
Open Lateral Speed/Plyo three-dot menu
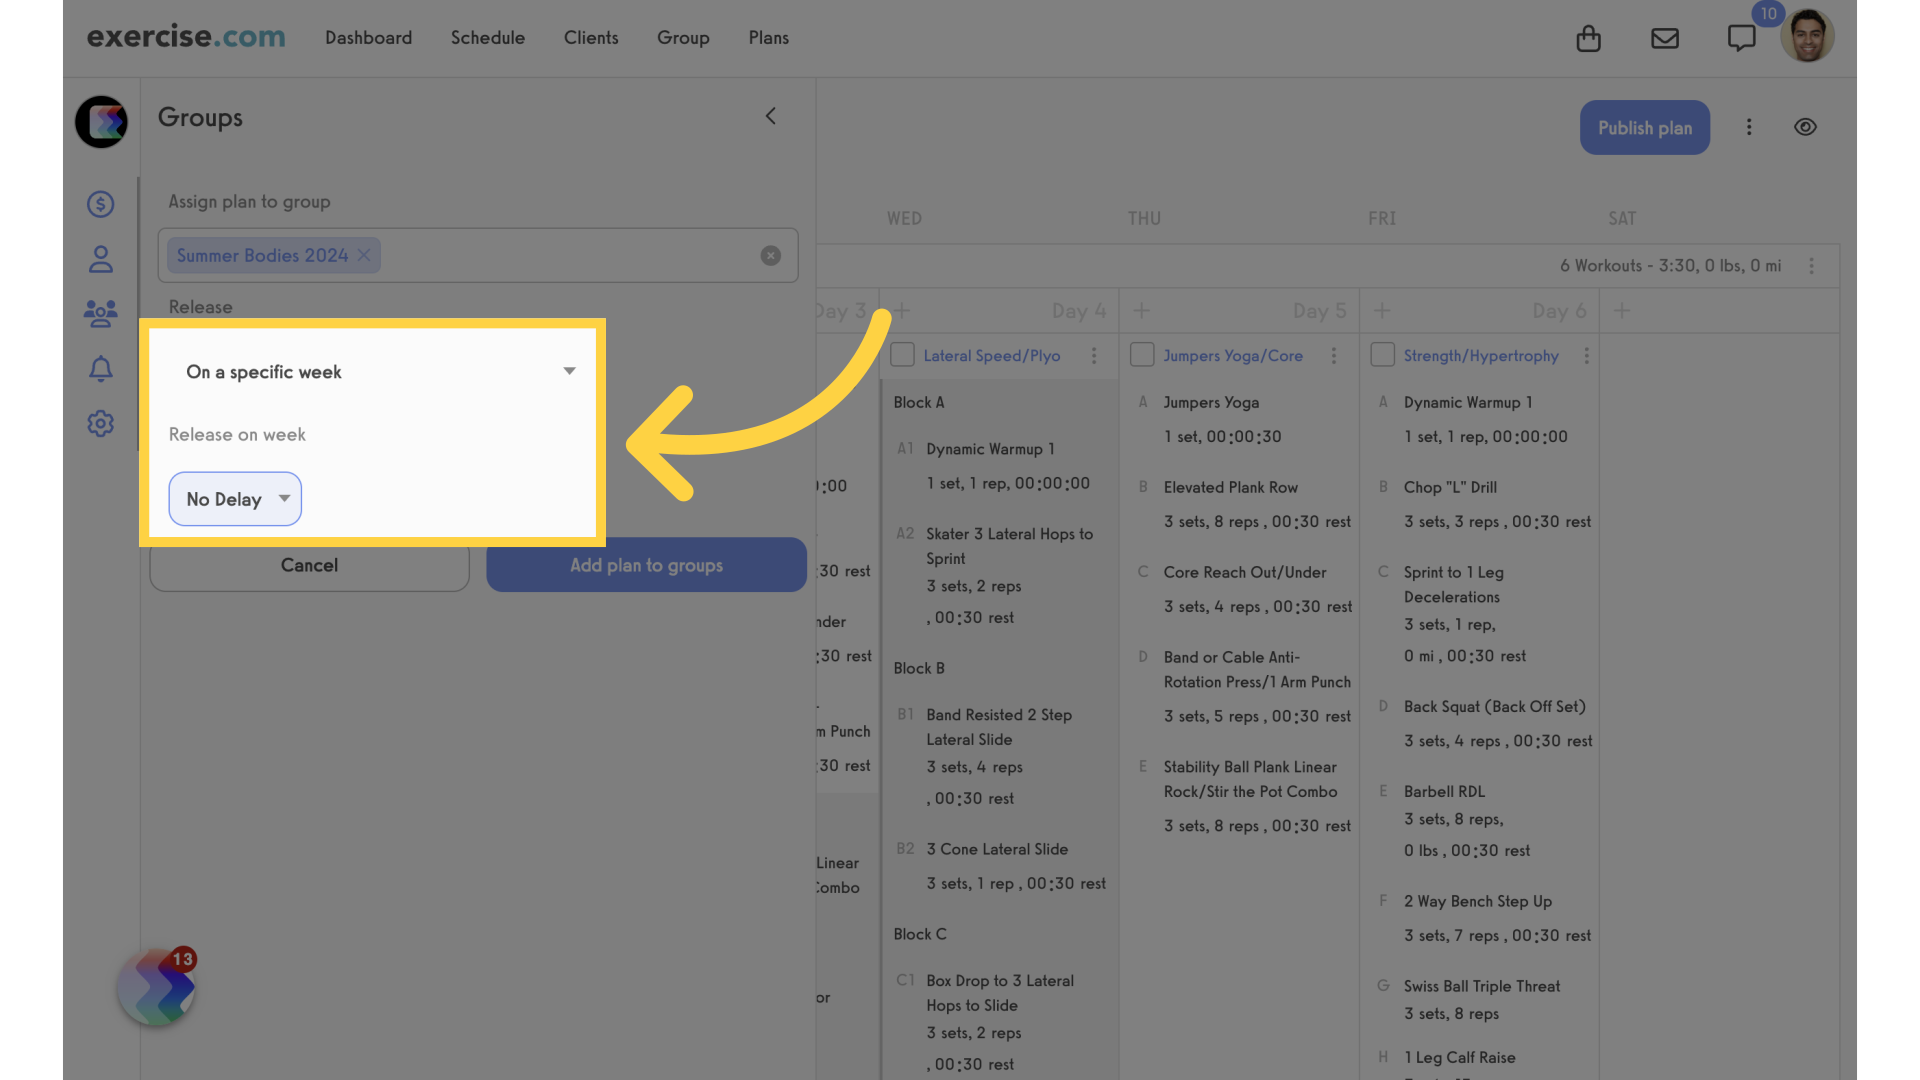tap(1094, 356)
